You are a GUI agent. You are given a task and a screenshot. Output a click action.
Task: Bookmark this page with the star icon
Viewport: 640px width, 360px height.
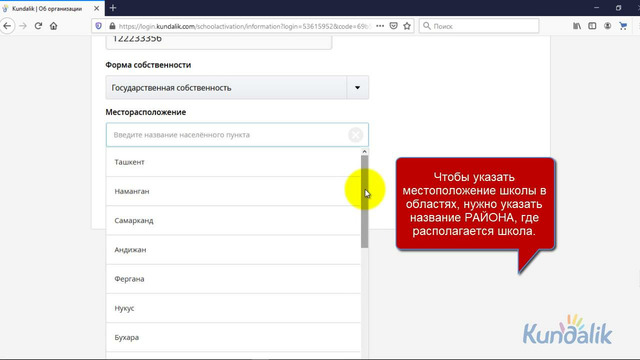pyautogui.click(x=407, y=26)
